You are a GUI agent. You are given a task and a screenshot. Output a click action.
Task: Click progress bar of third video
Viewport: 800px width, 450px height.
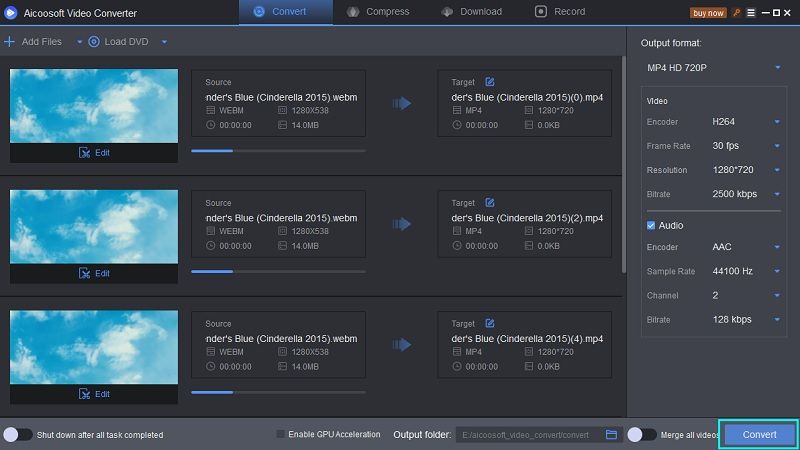click(278, 392)
